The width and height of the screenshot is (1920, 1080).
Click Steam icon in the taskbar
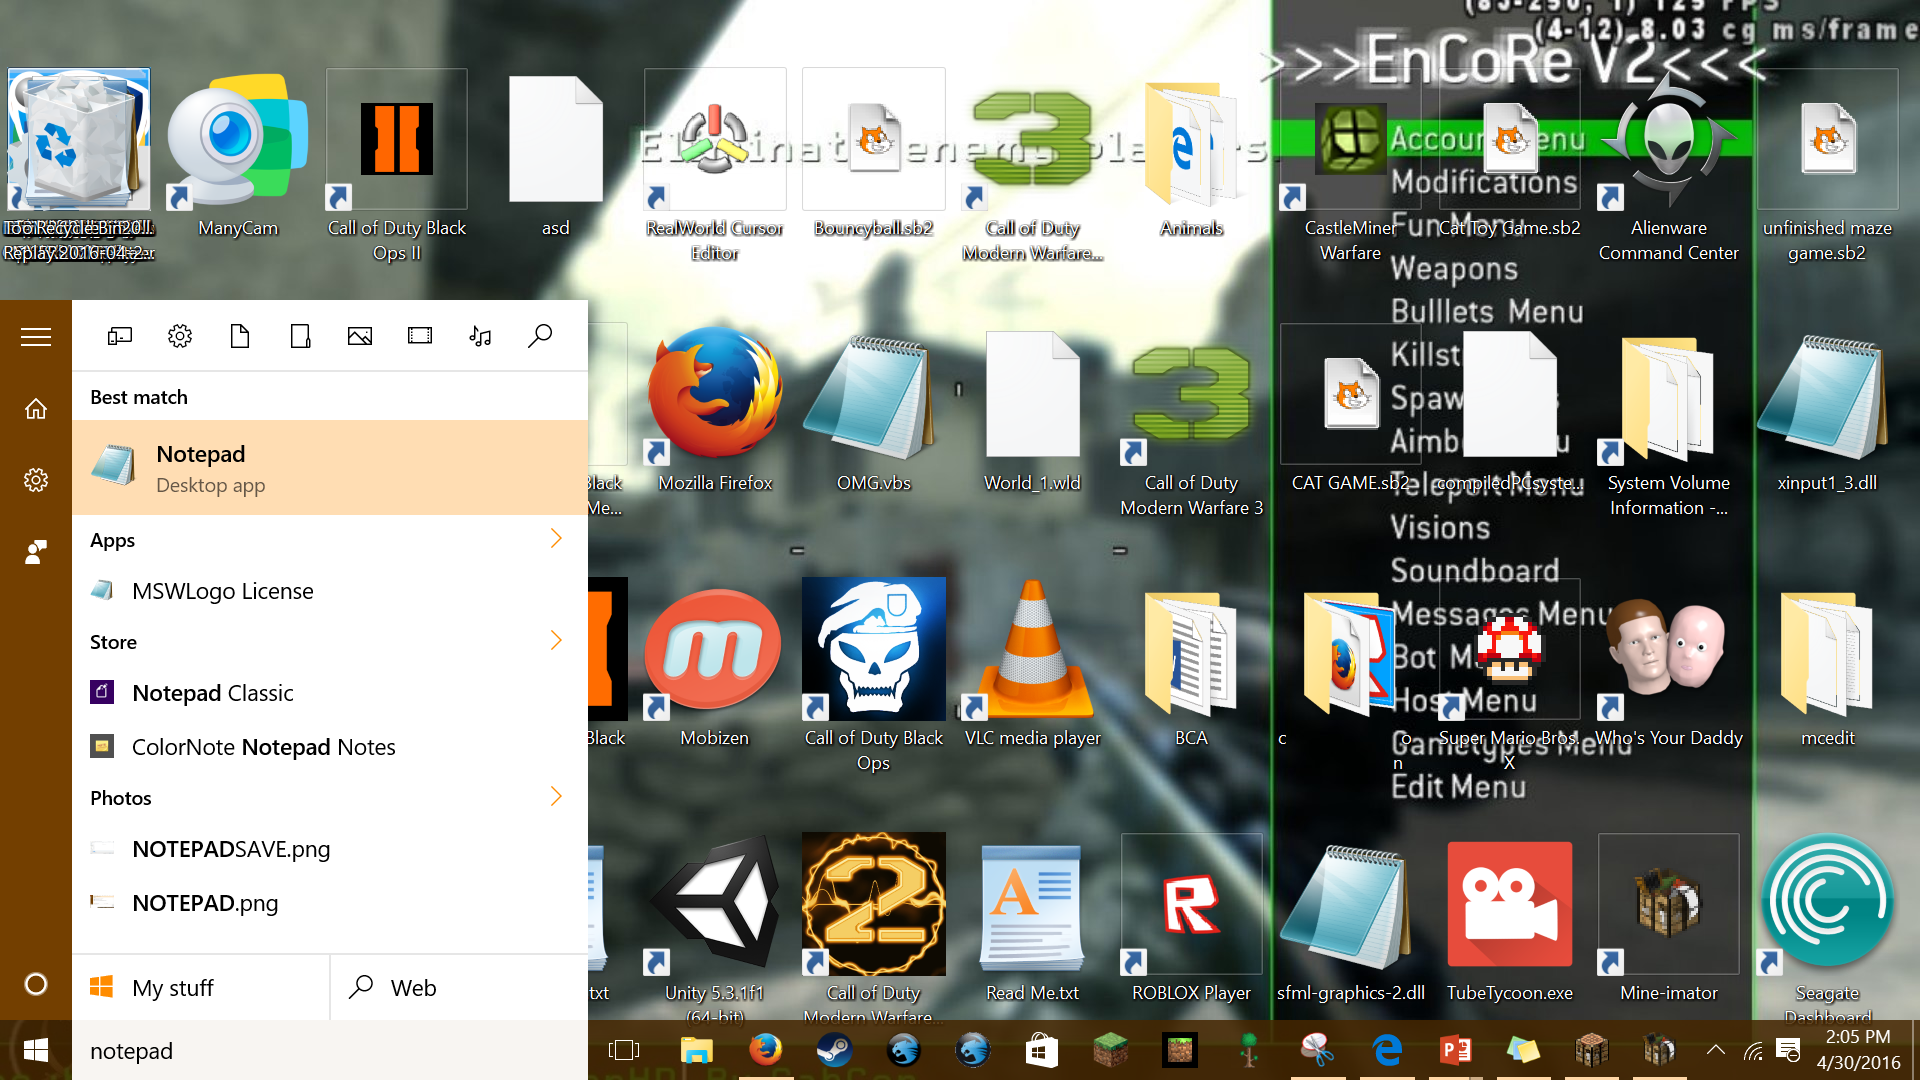pos(834,1050)
